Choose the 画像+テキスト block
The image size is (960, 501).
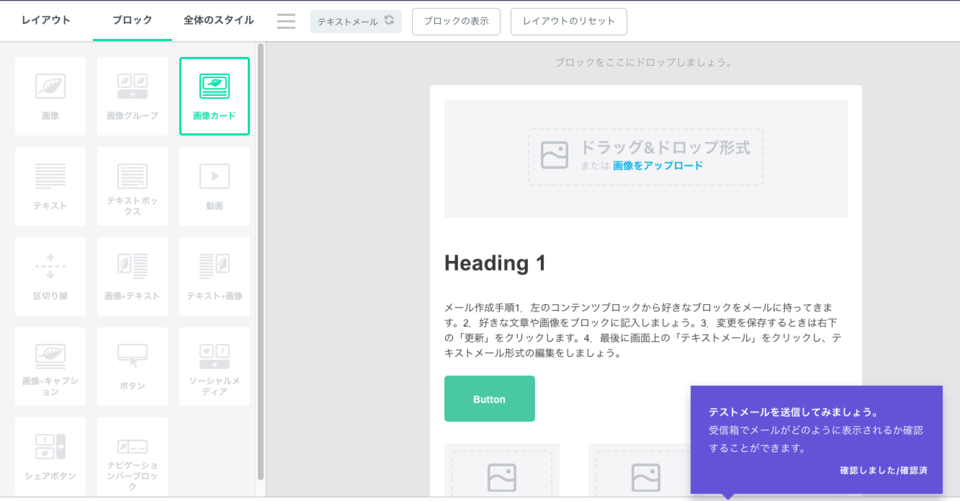point(132,276)
